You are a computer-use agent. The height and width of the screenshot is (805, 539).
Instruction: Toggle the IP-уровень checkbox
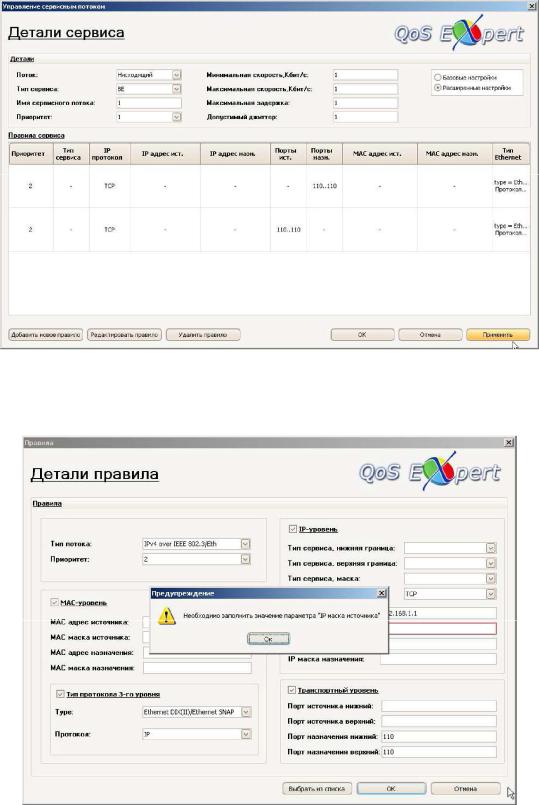point(293,529)
